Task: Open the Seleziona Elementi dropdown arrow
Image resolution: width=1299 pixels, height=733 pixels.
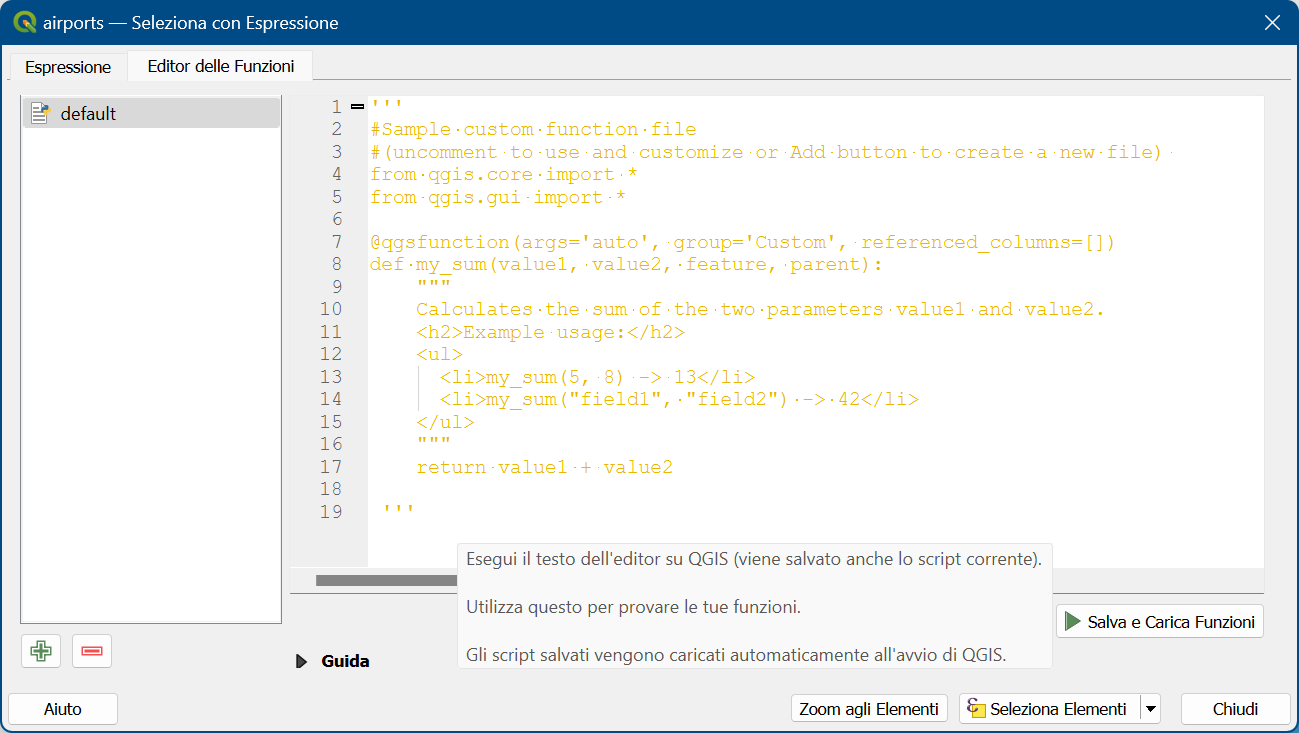Action: [x=1151, y=709]
